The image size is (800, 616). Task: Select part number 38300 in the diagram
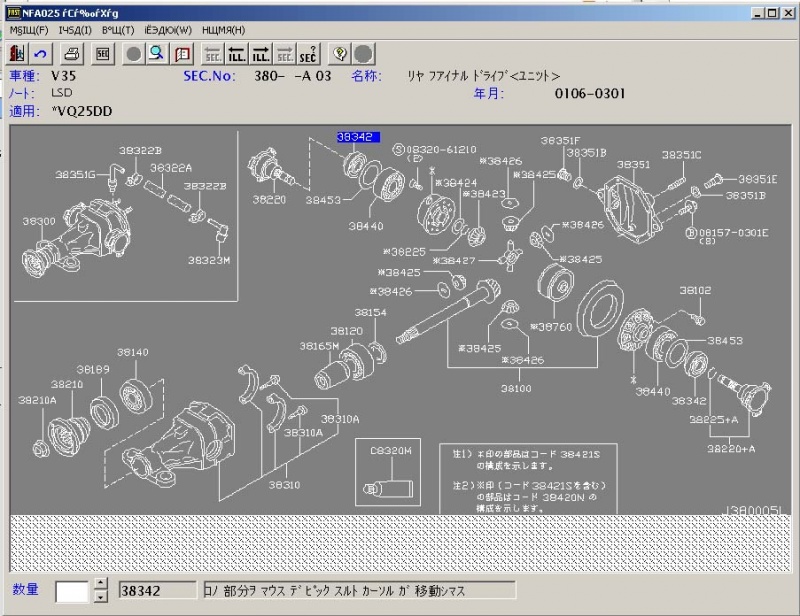point(39,220)
